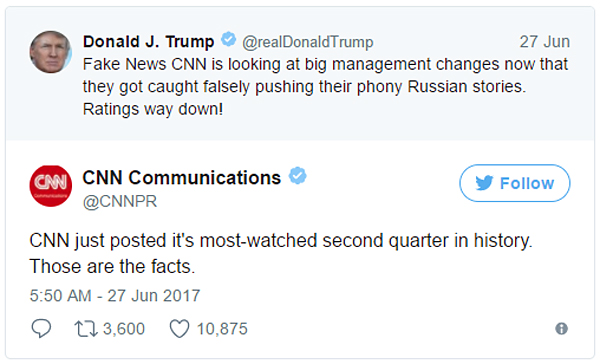Image resolution: width=600 pixels, height=364 pixels.
Task: Like the tweet with the heart icon
Action: (179, 329)
